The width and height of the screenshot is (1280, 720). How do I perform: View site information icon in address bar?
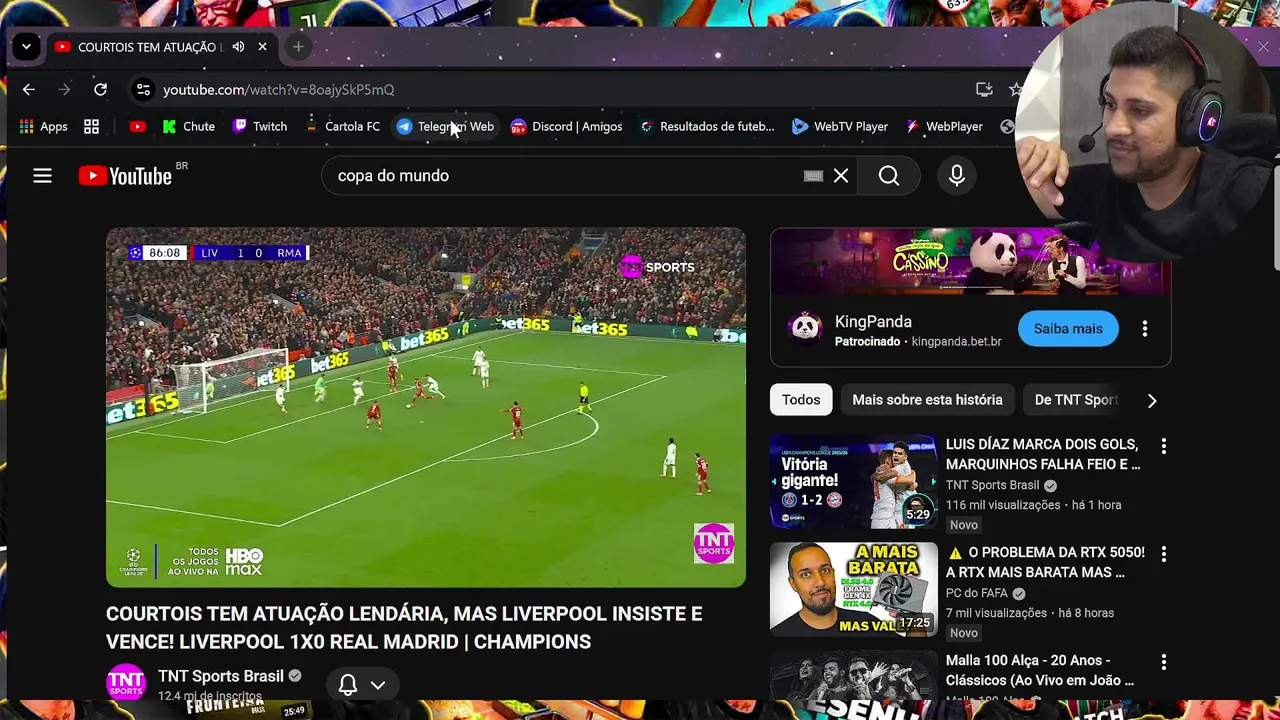click(143, 90)
